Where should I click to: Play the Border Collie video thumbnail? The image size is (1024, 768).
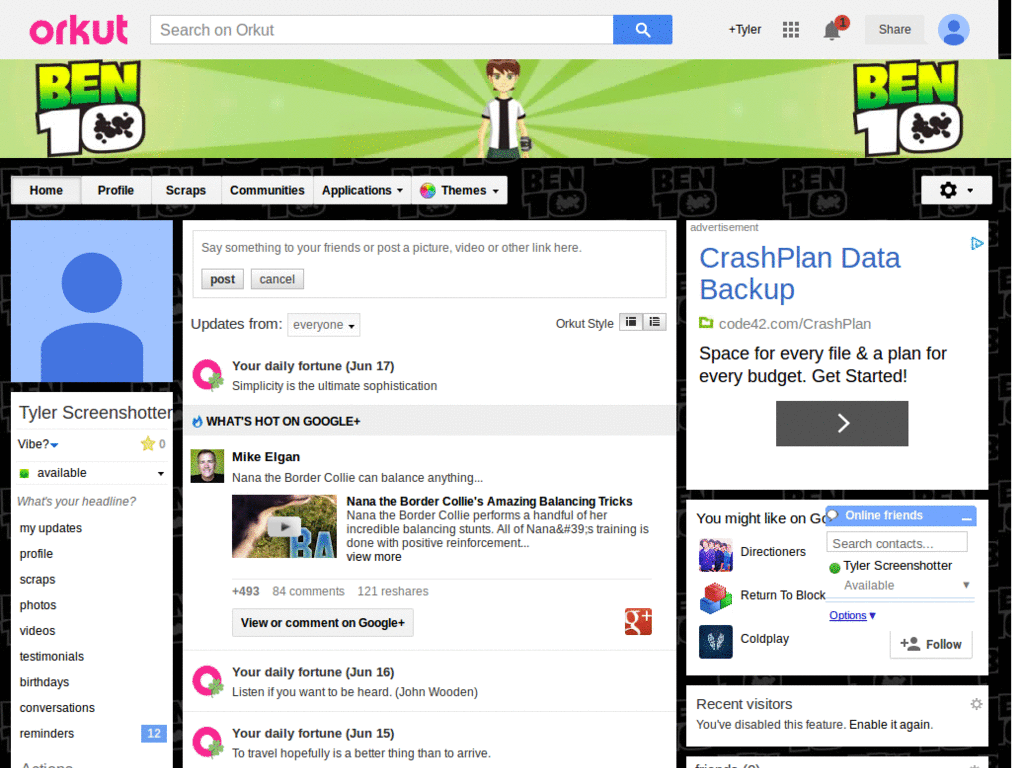pos(284,526)
